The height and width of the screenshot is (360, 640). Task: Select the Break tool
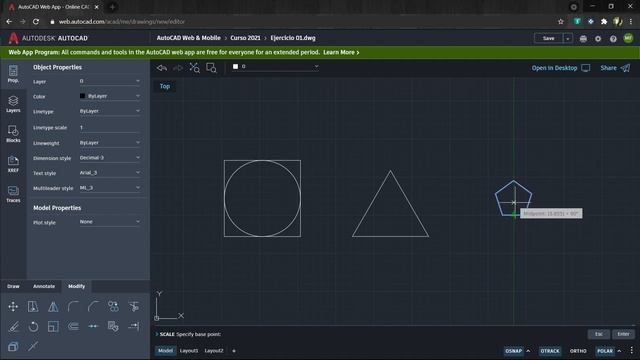(93, 327)
